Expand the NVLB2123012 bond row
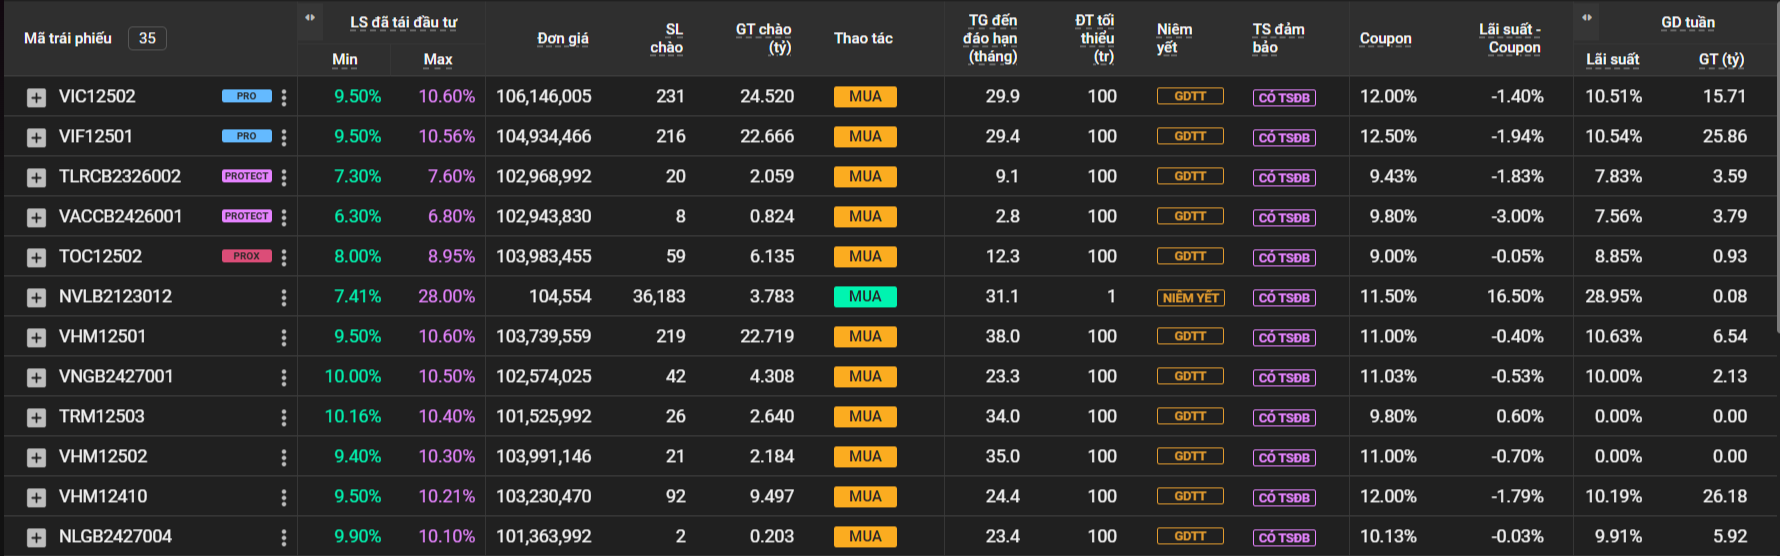1780x556 pixels. pyautogui.click(x=36, y=297)
